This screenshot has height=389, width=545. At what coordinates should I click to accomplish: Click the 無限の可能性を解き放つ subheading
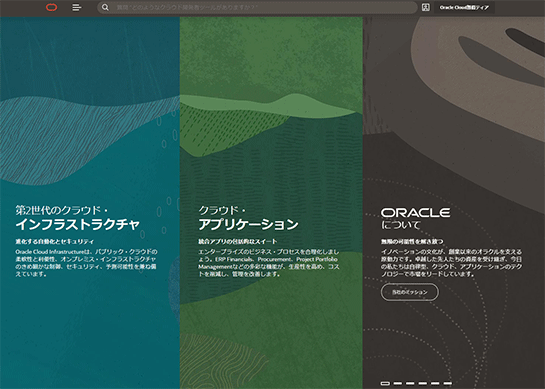point(412,241)
